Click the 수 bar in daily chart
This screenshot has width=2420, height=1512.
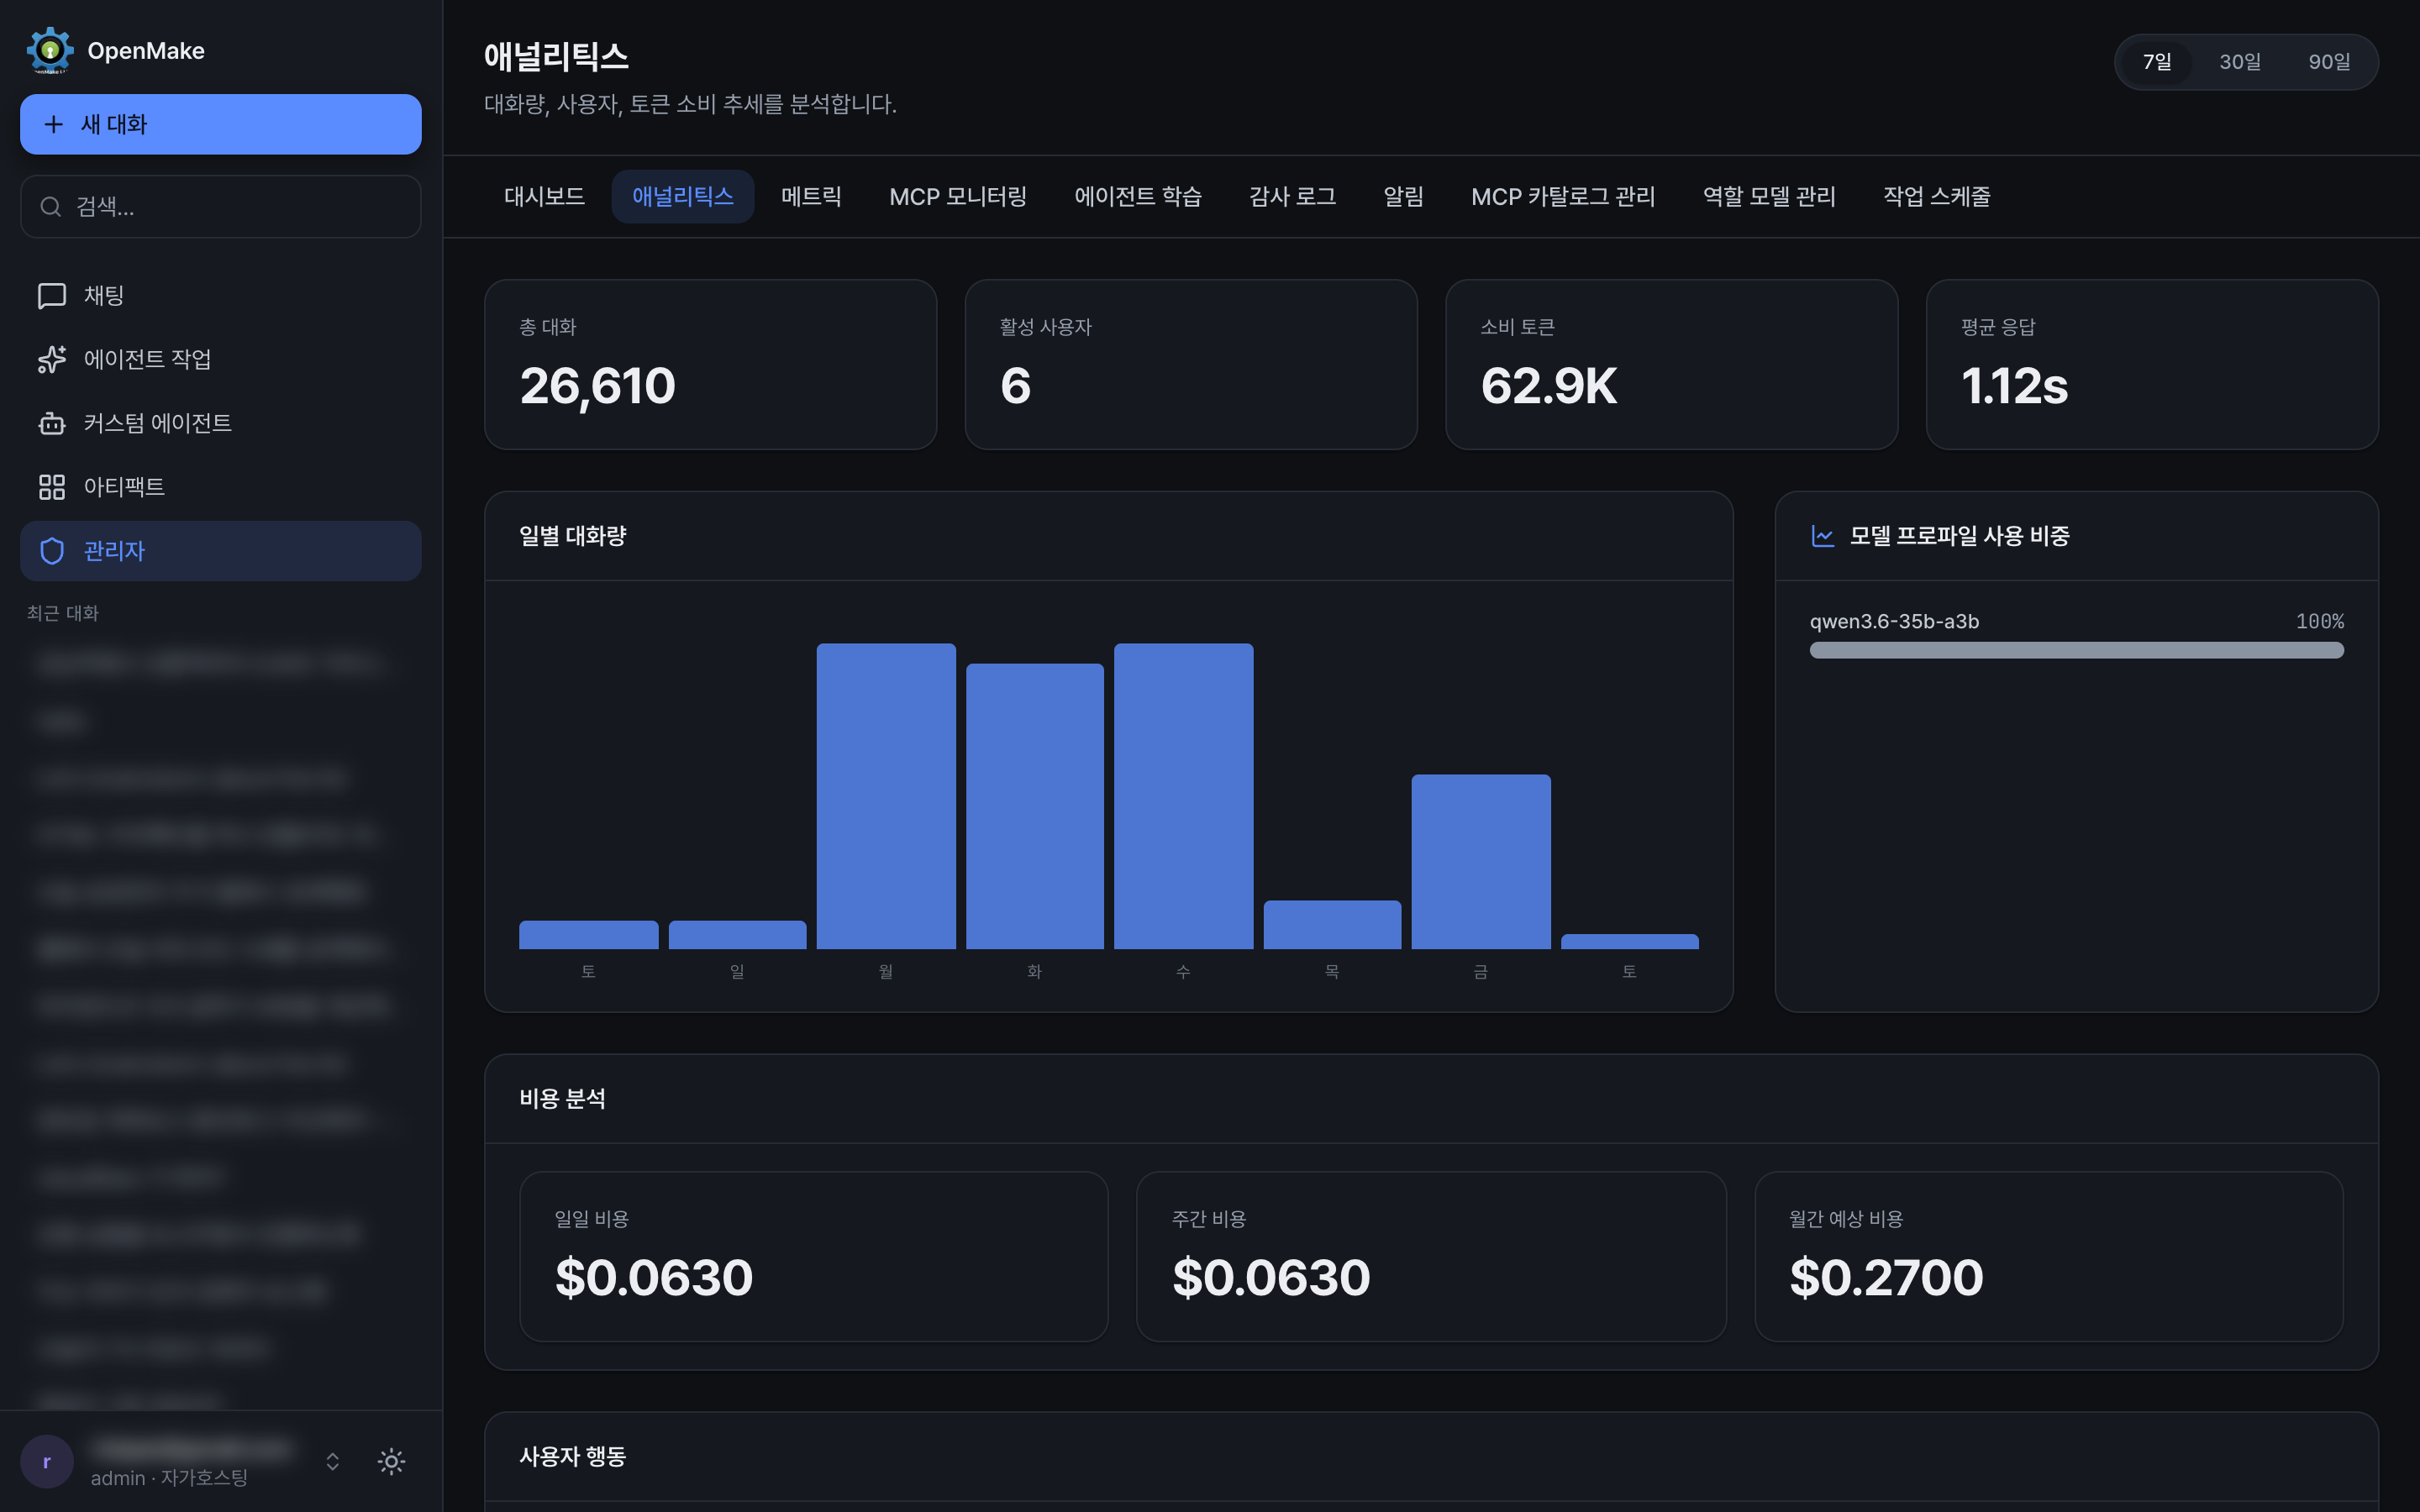pyautogui.click(x=1183, y=796)
